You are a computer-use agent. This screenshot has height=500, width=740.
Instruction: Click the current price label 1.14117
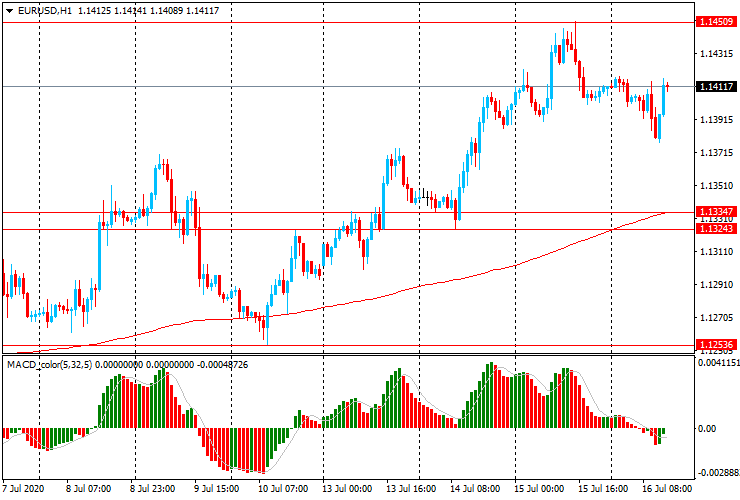coord(716,86)
